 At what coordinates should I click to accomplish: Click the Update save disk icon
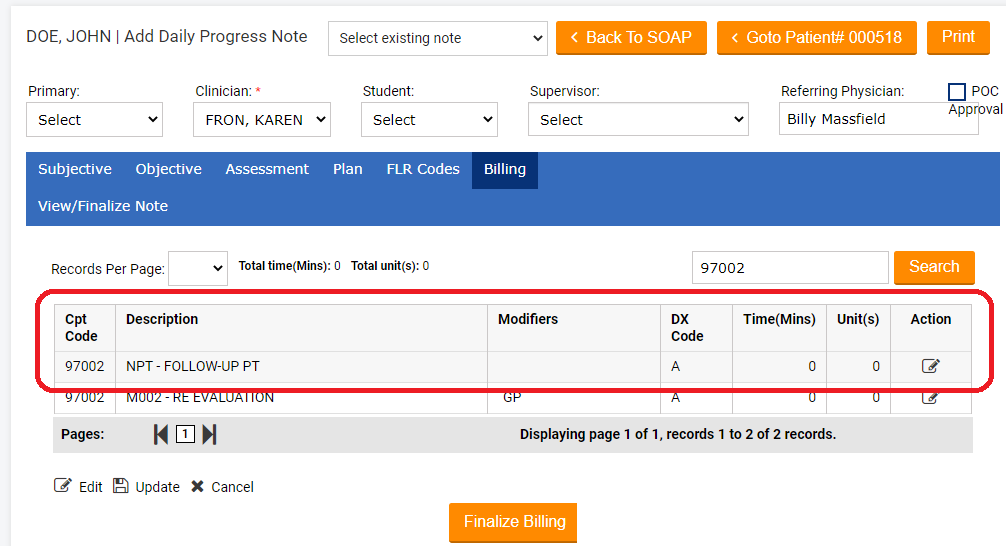tap(121, 486)
